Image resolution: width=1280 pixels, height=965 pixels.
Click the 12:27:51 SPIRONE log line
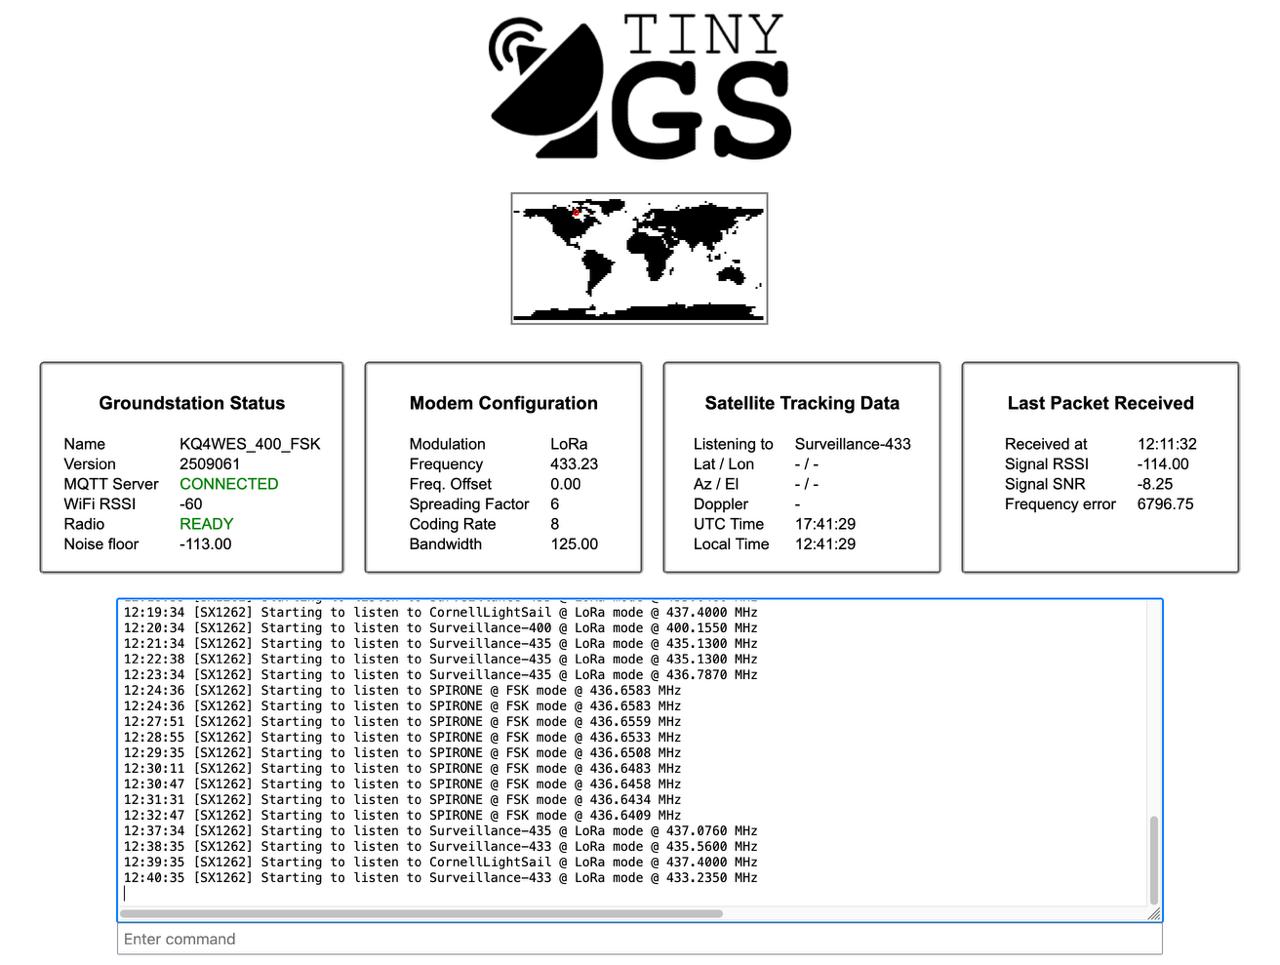[402, 722]
